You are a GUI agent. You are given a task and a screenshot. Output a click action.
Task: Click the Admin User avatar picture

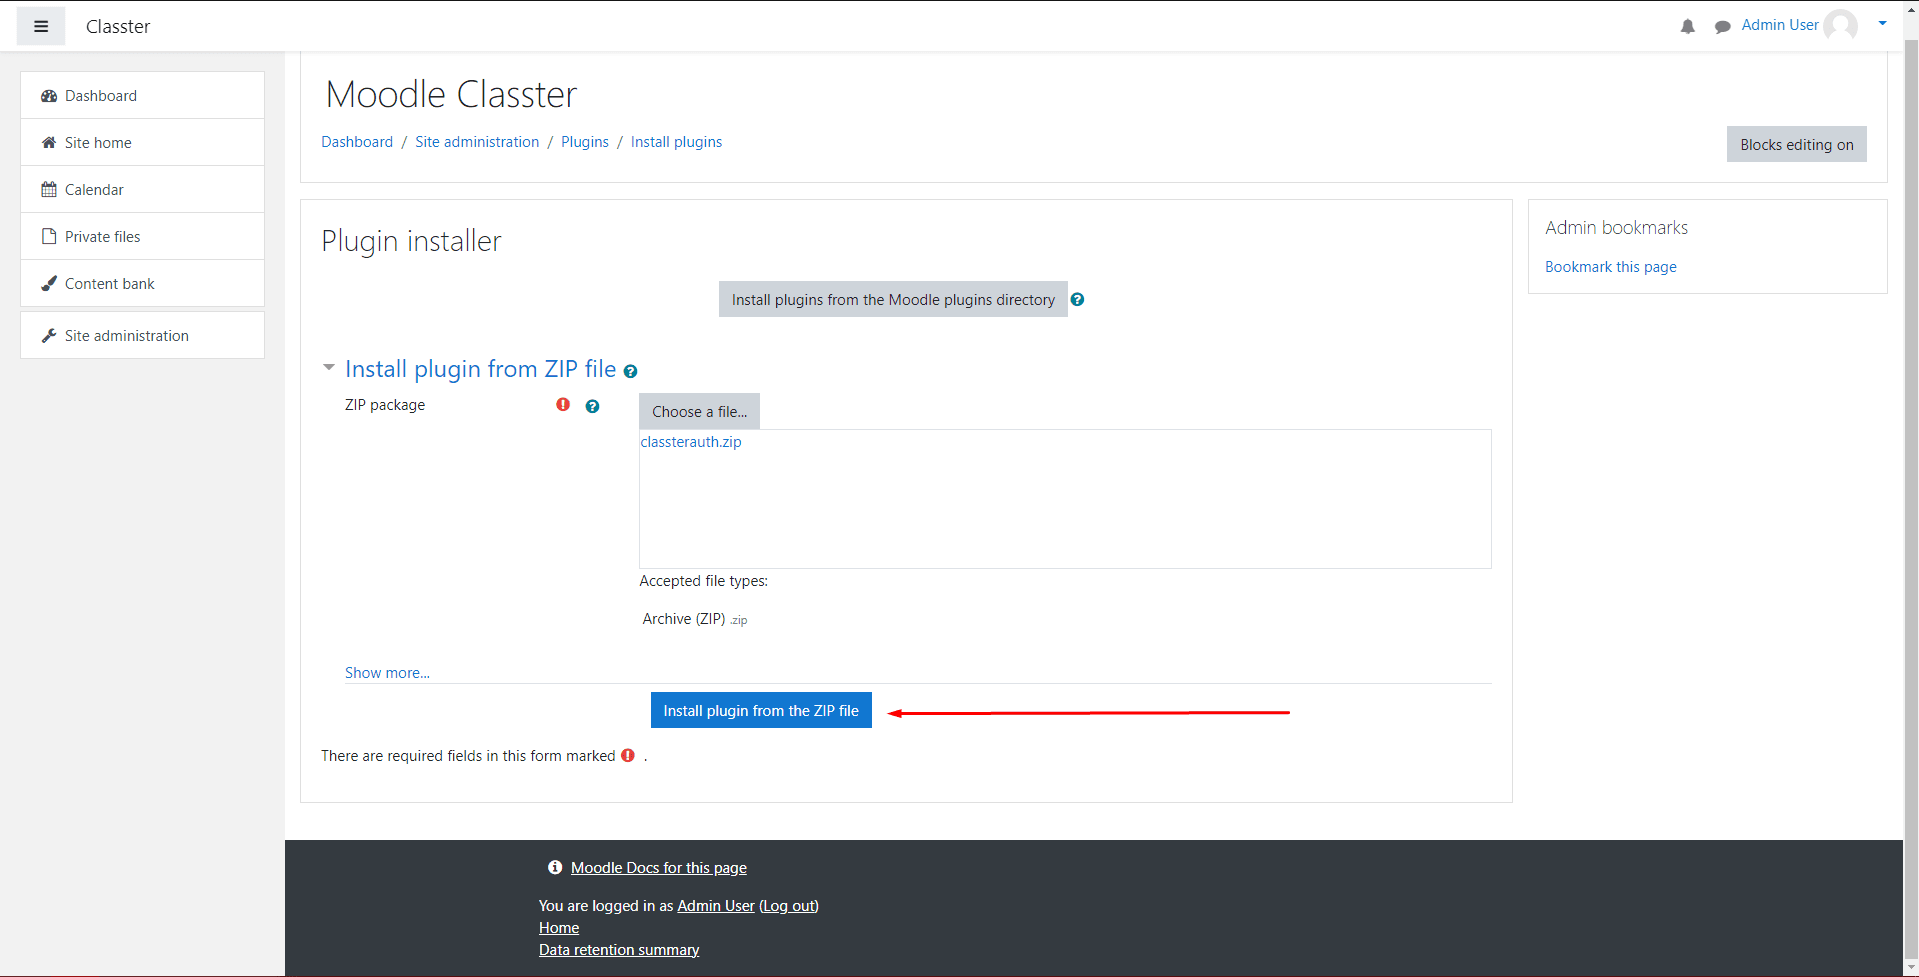click(x=1841, y=25)
